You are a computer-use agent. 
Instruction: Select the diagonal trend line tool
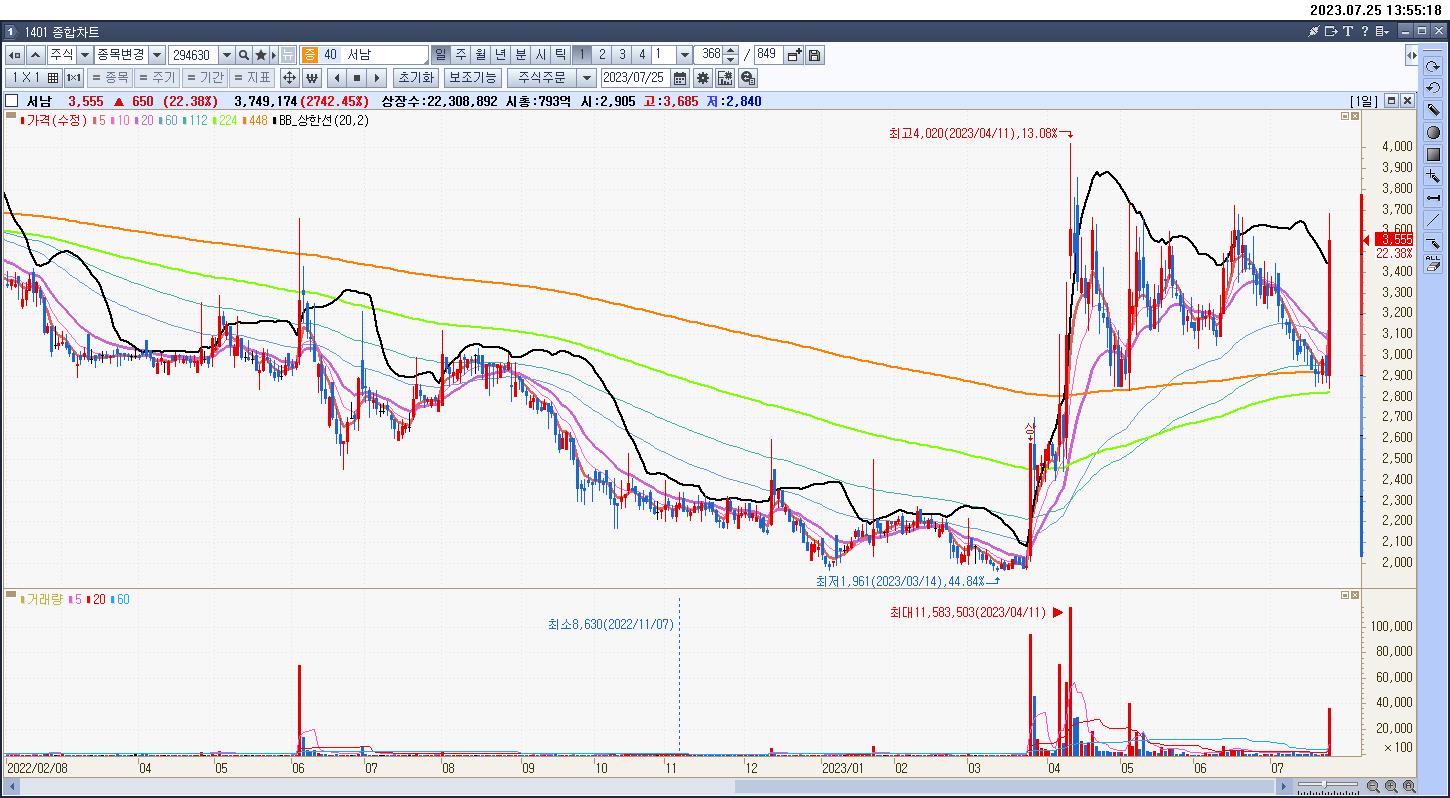click(x=1433, y=220)
